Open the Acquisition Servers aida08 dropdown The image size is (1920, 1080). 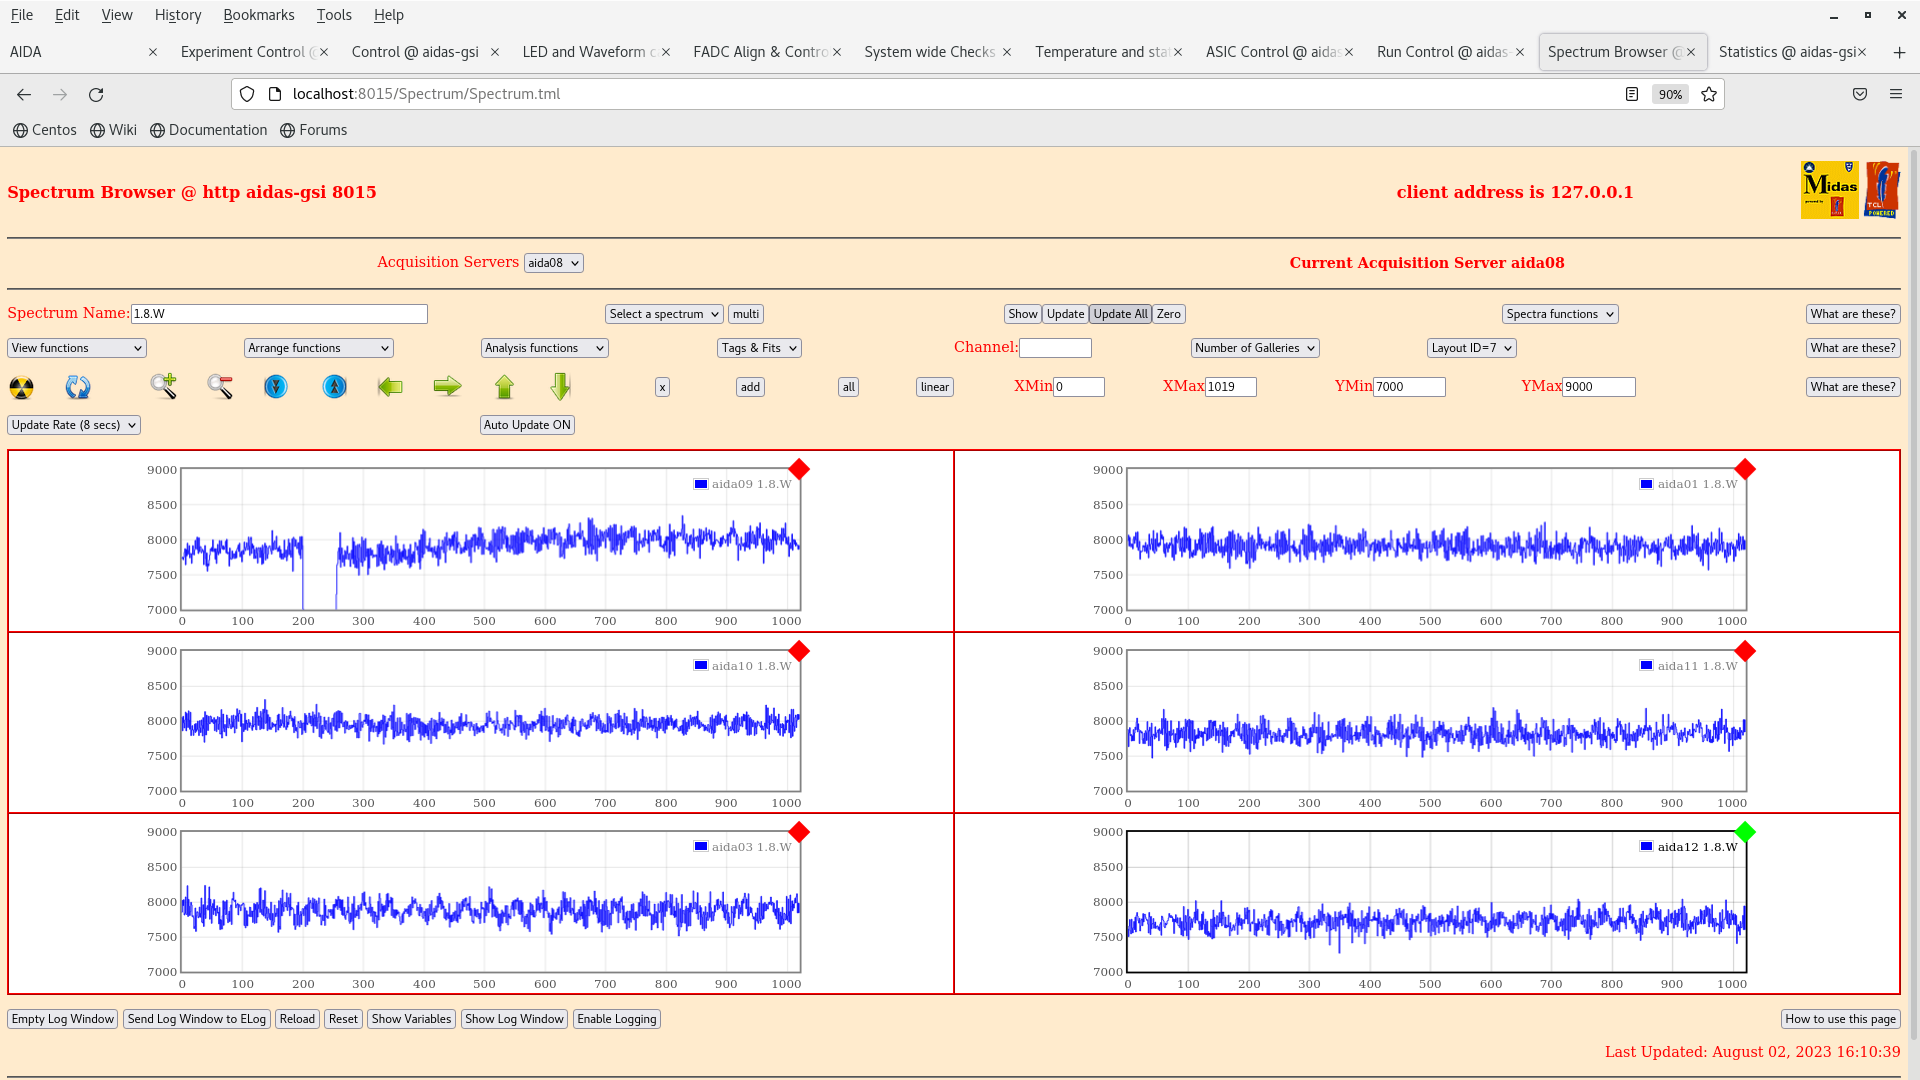(x=553, y=263)
